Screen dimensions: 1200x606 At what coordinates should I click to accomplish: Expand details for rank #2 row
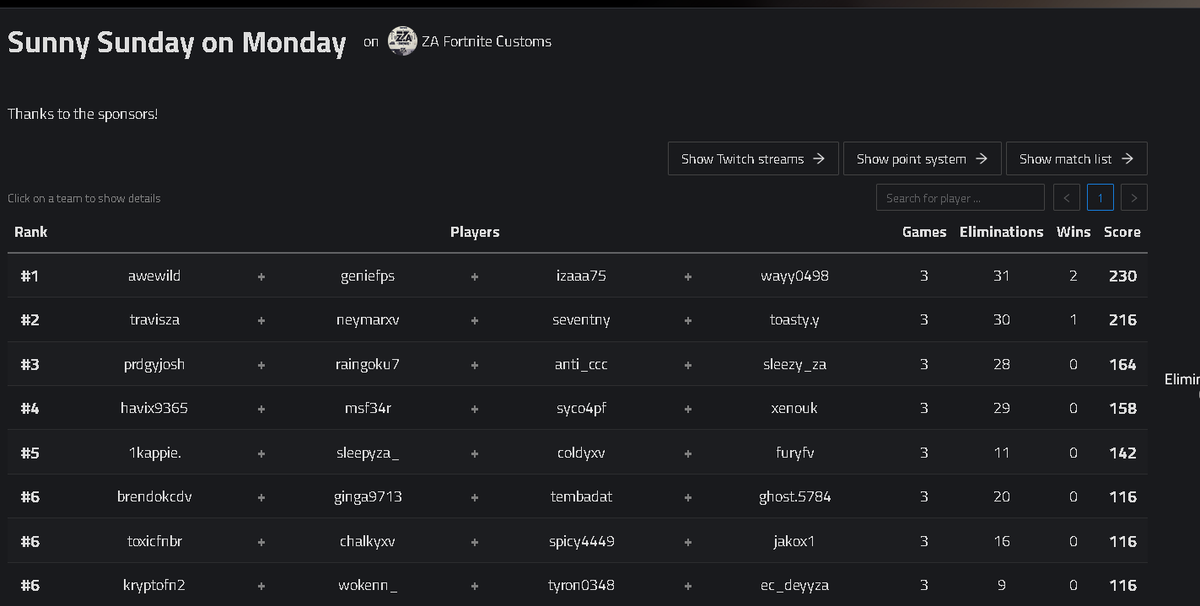click(577, 320)
